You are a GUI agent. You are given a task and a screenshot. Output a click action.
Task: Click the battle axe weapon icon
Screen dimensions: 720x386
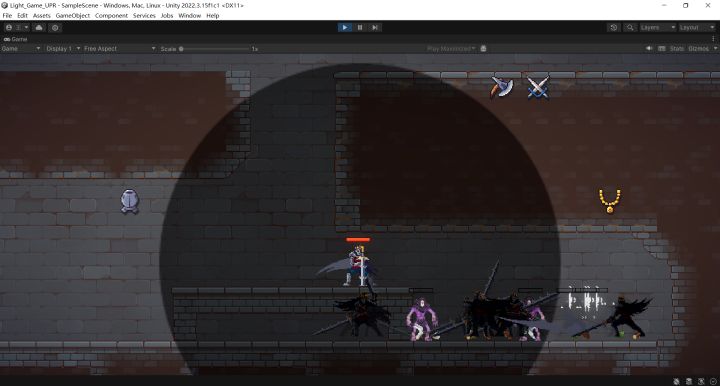point(502,86)
